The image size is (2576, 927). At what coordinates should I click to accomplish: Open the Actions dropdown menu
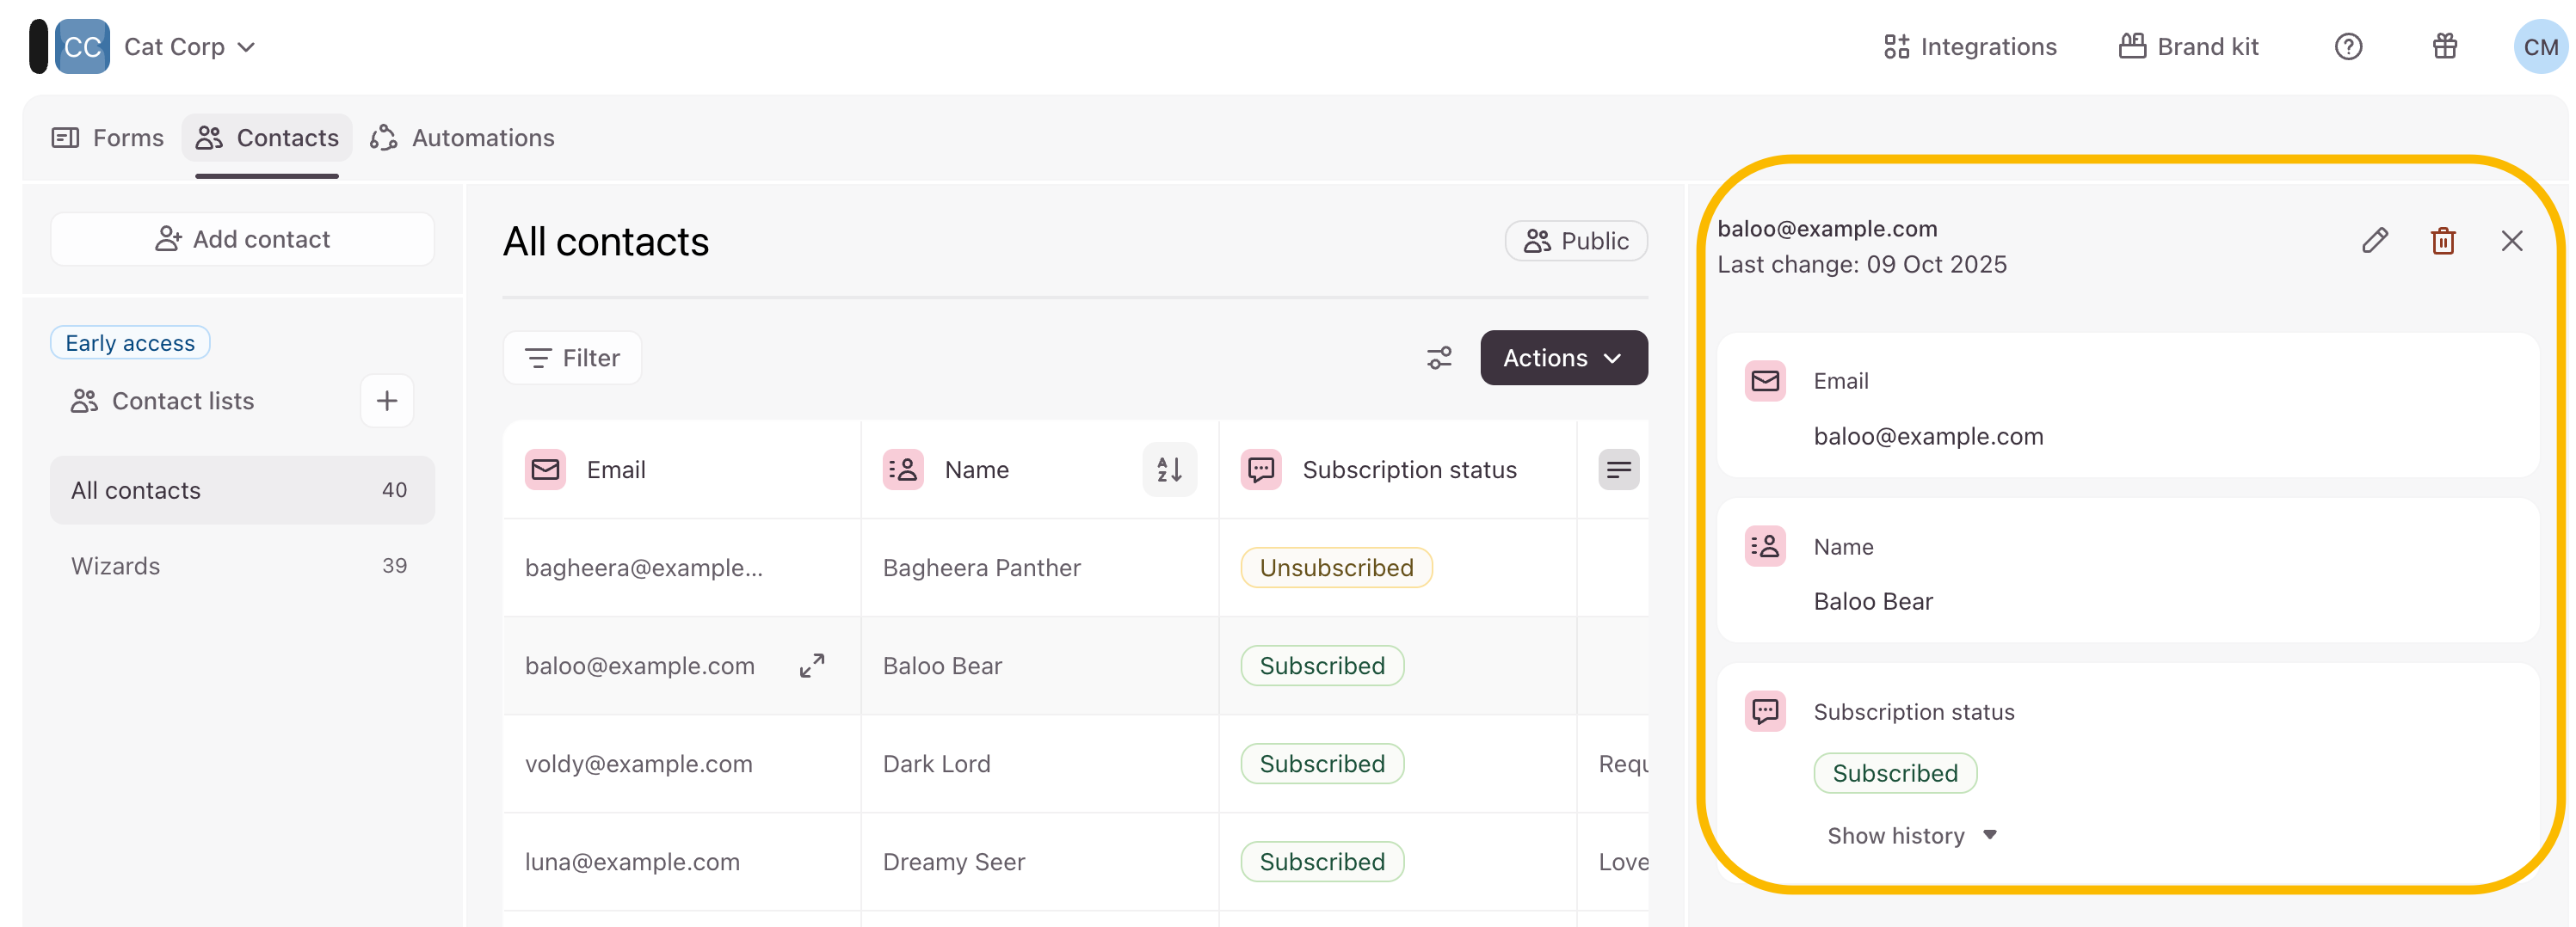tap(1563, 358)
